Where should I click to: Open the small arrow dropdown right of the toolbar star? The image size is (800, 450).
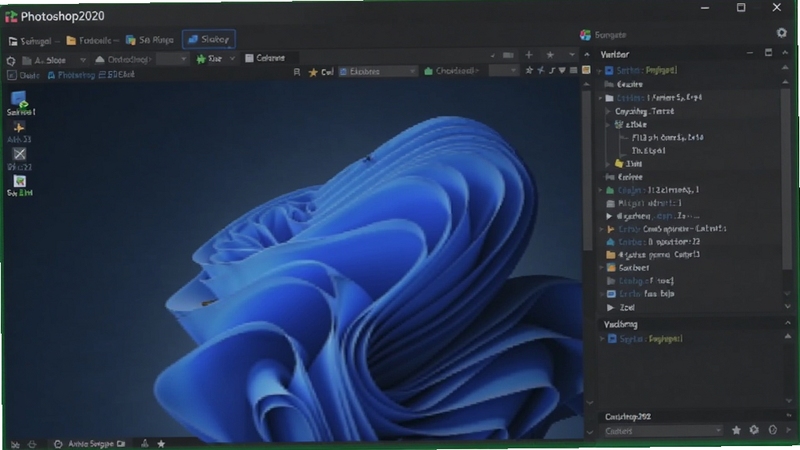572,55
